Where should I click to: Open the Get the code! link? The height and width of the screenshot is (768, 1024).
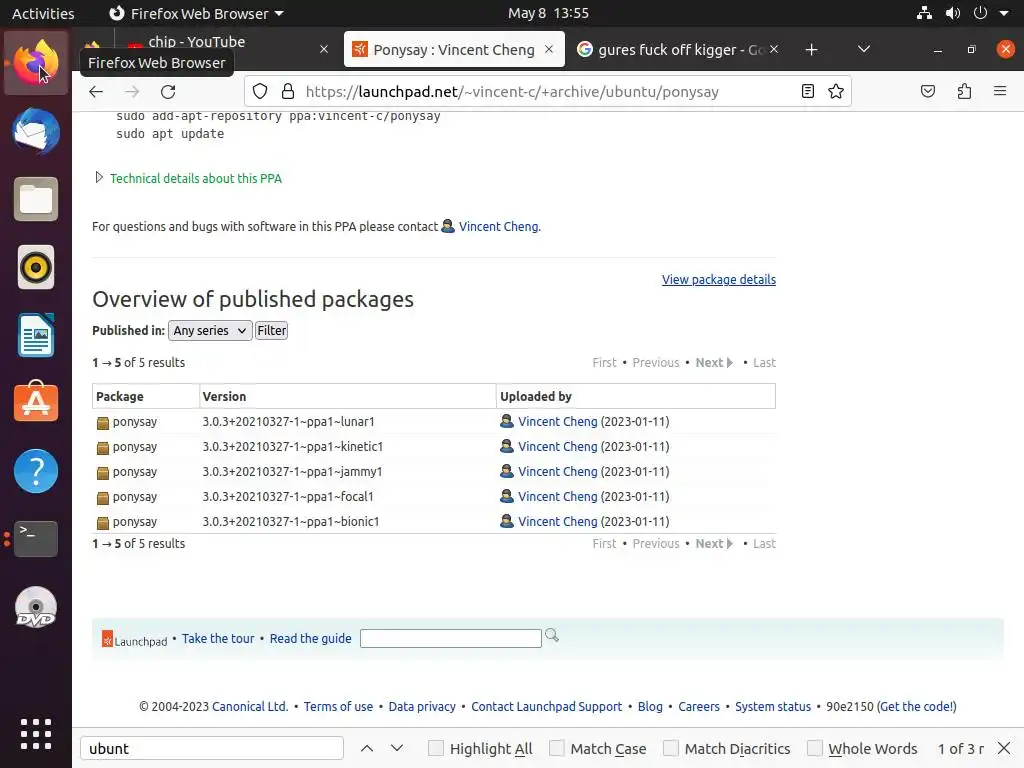pyautogui.click(x=917, y=706)
